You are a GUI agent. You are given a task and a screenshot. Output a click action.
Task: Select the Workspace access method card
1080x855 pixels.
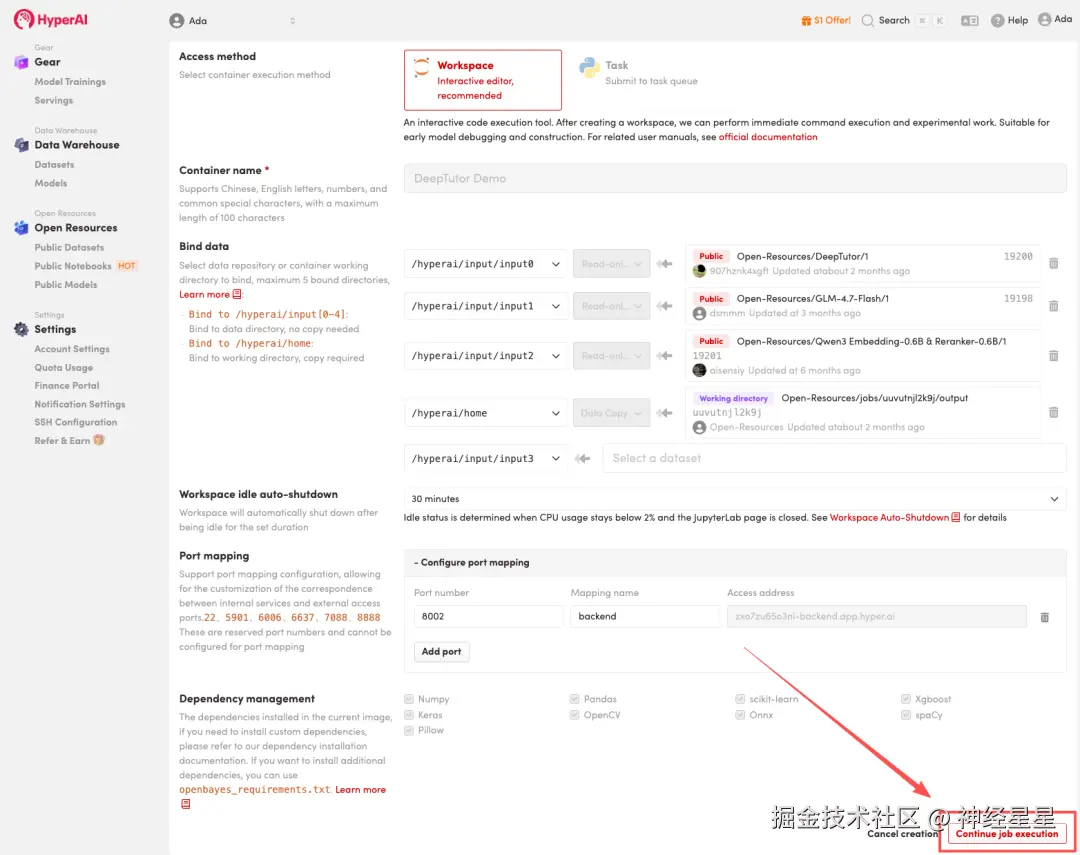point(483,80)
